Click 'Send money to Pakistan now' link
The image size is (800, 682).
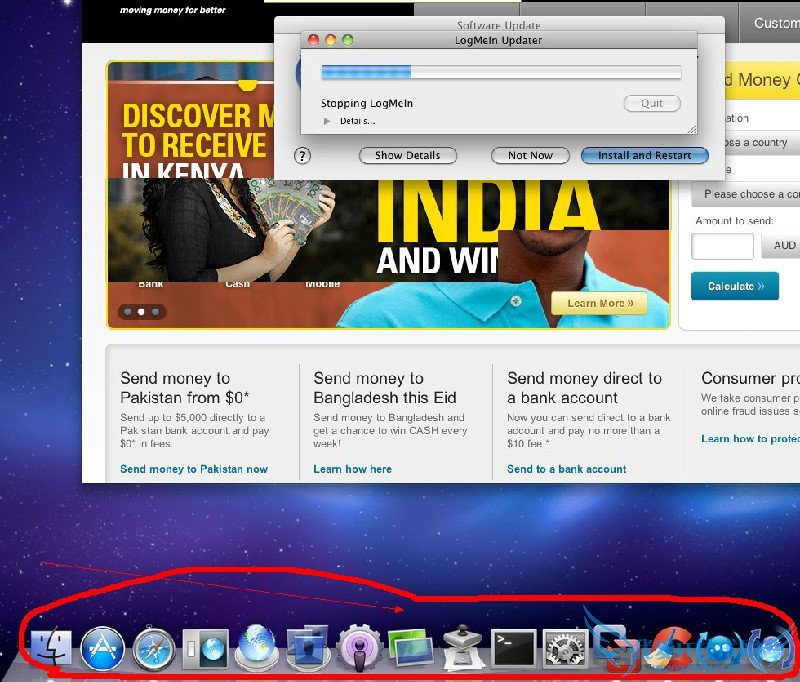194,469
